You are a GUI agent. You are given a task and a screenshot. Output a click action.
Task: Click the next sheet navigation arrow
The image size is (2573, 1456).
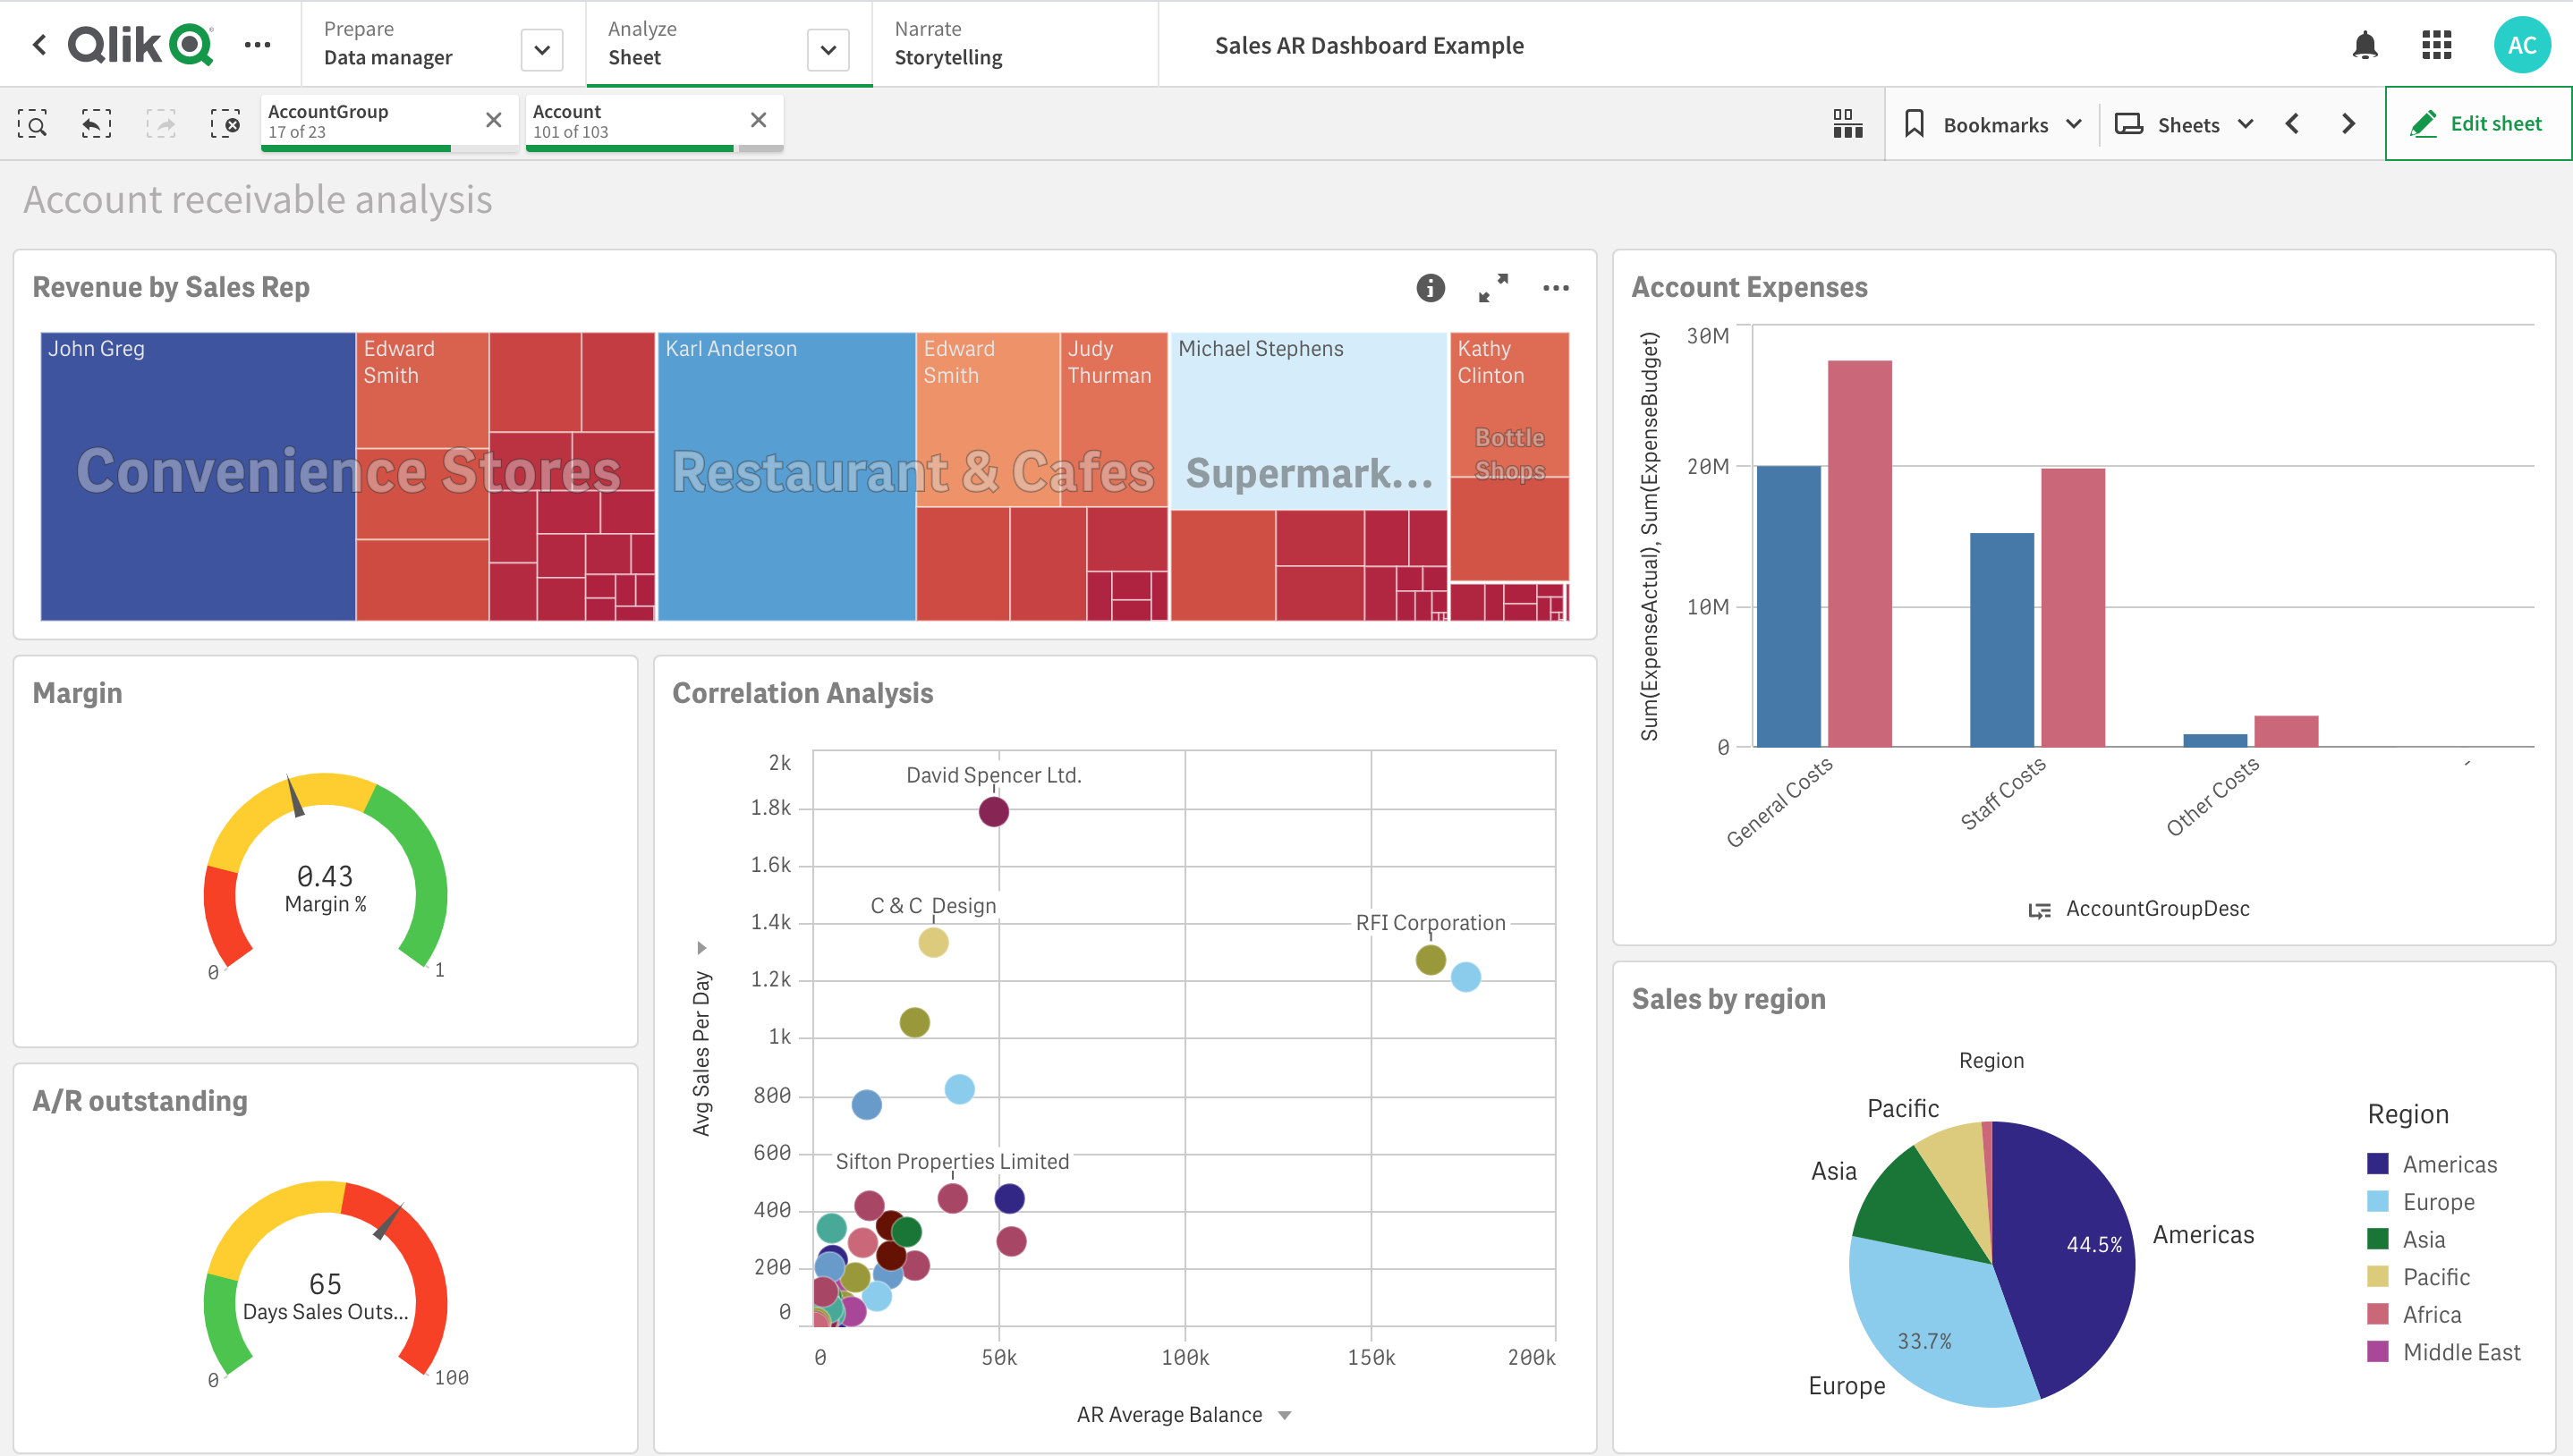(x=2350, y=122)
